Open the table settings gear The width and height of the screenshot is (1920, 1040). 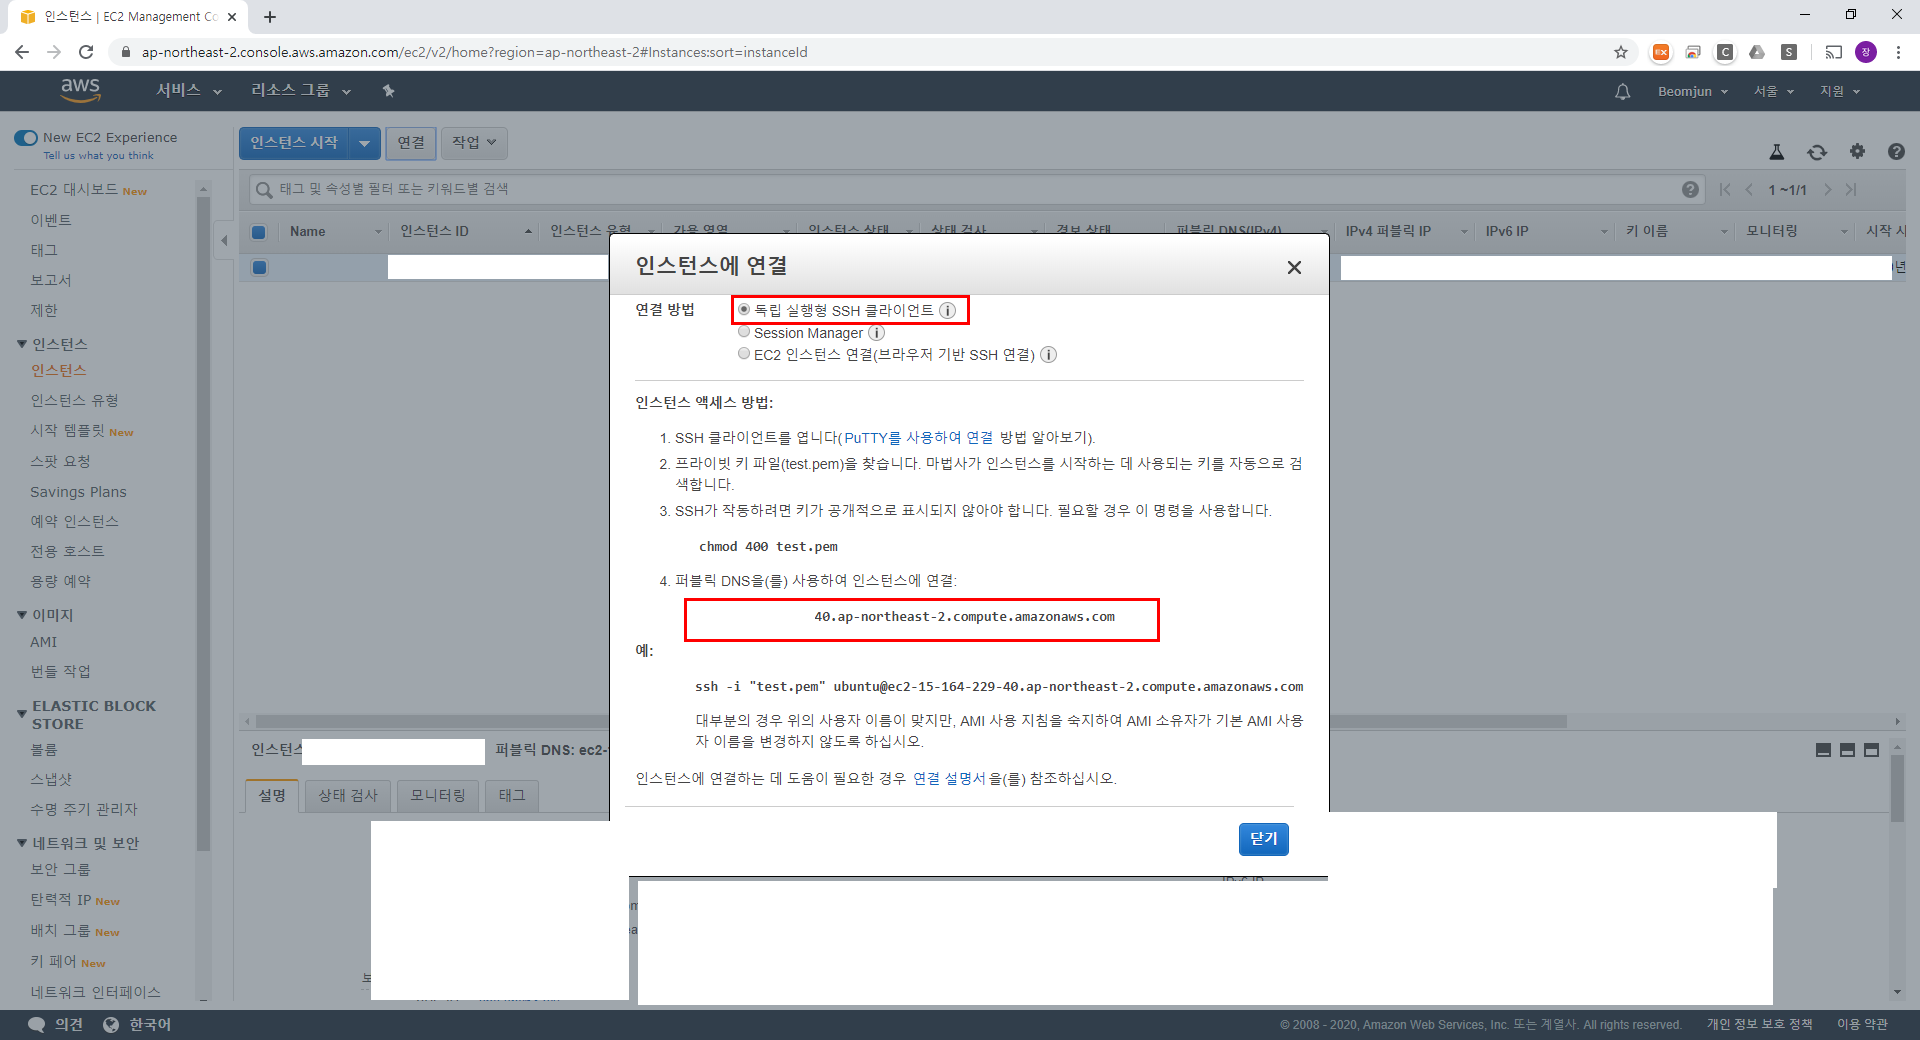tap(1857, 151)
